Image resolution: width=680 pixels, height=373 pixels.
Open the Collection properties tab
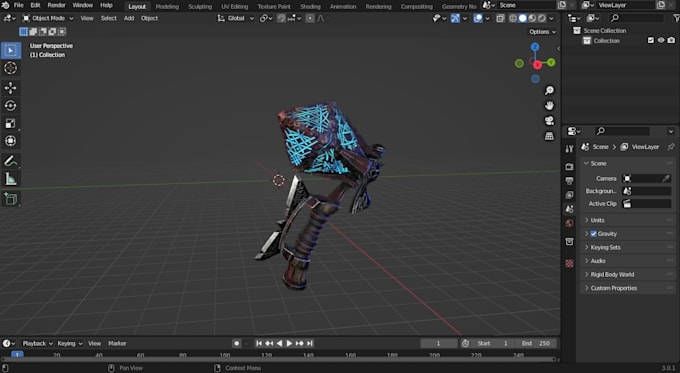(x=569, y=242)
